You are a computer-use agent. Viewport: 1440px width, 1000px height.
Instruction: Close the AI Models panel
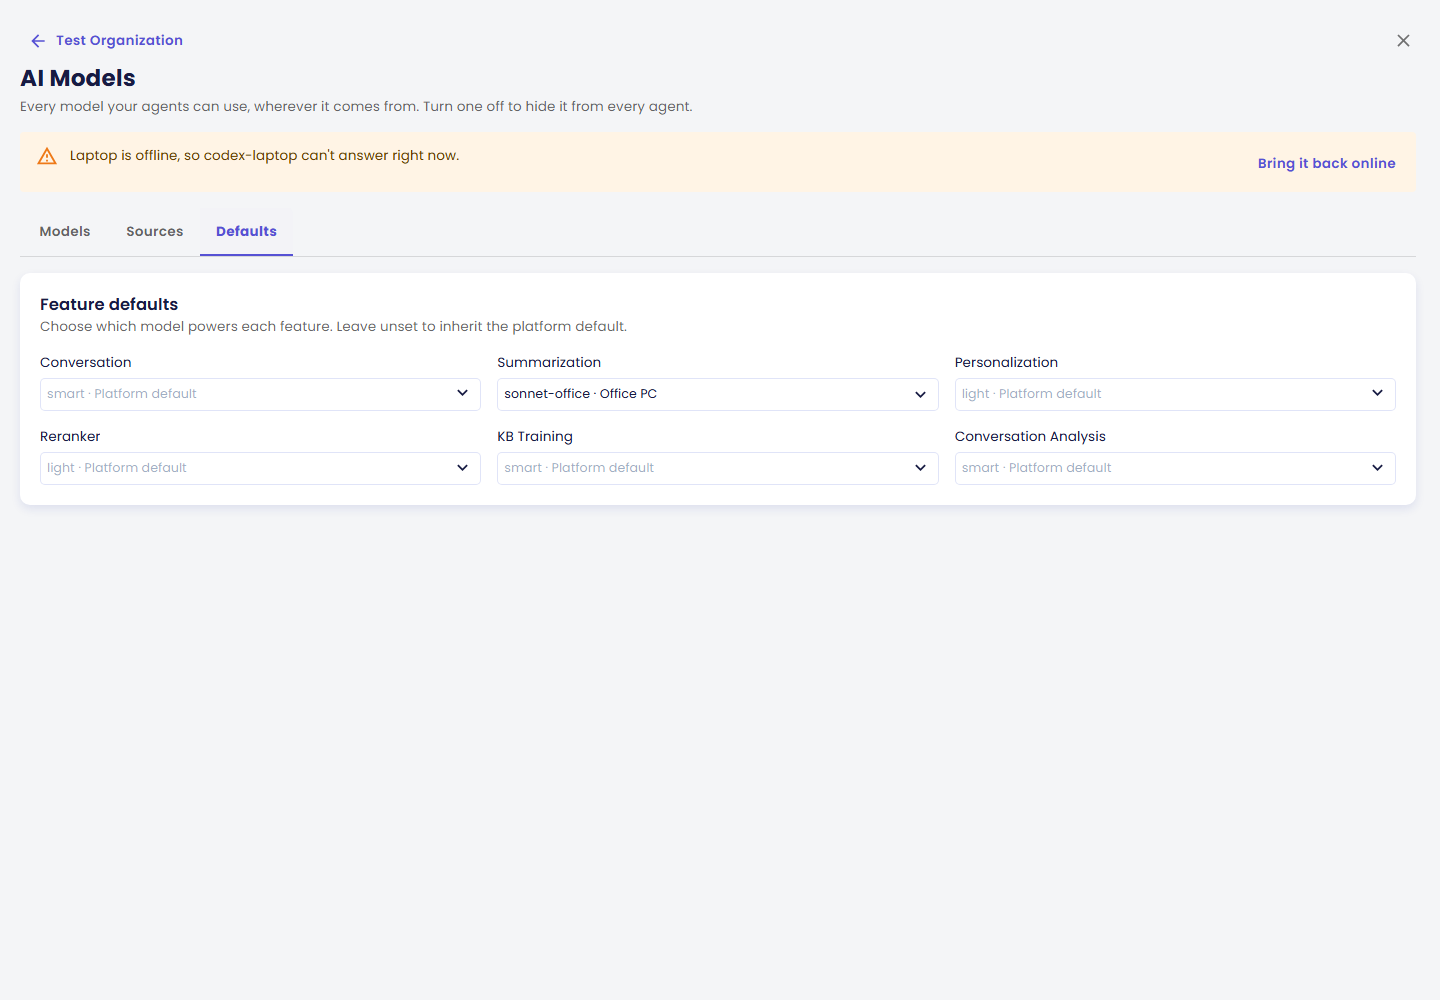click(1403, 41)
